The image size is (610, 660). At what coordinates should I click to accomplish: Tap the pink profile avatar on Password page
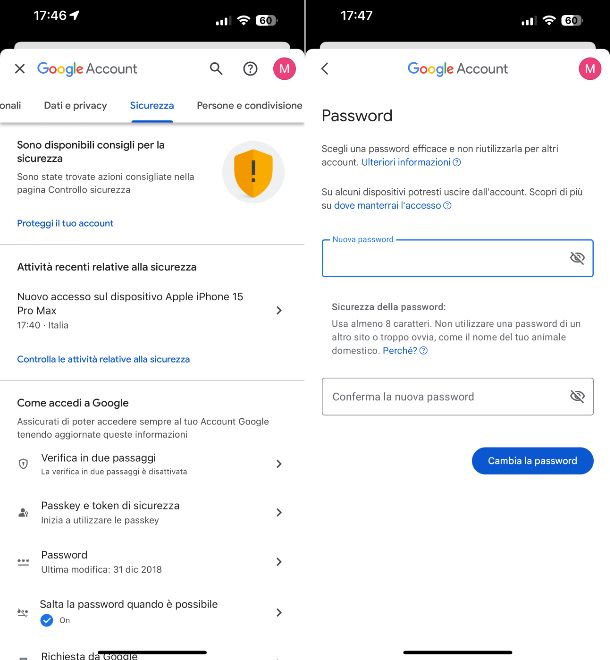point(590,69)
